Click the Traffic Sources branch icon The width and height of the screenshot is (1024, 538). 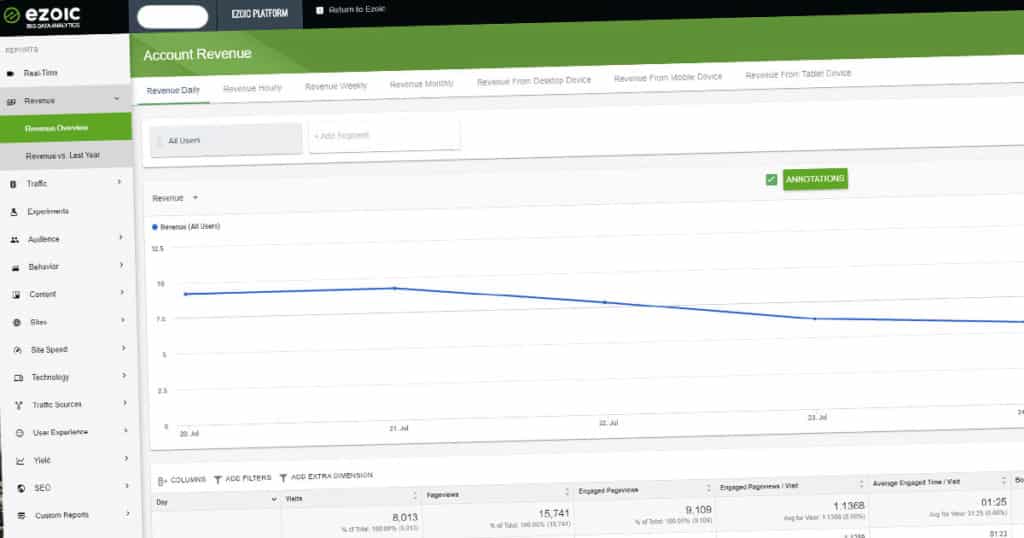(x=19, y=405)
